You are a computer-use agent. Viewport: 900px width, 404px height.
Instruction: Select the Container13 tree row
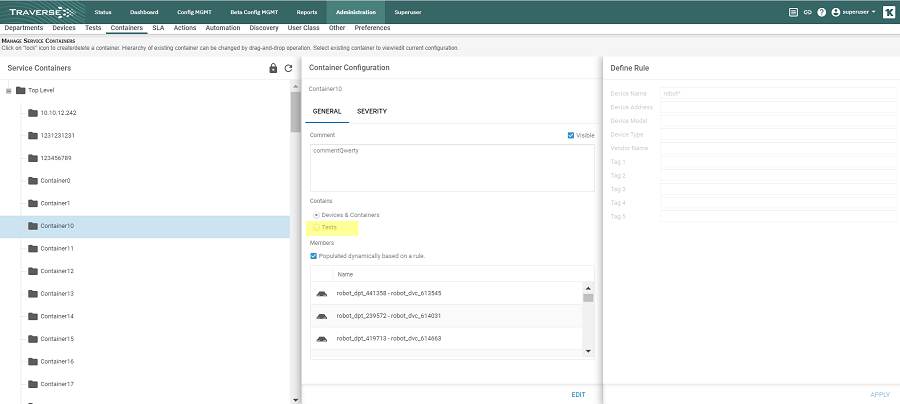click(145, 294)
